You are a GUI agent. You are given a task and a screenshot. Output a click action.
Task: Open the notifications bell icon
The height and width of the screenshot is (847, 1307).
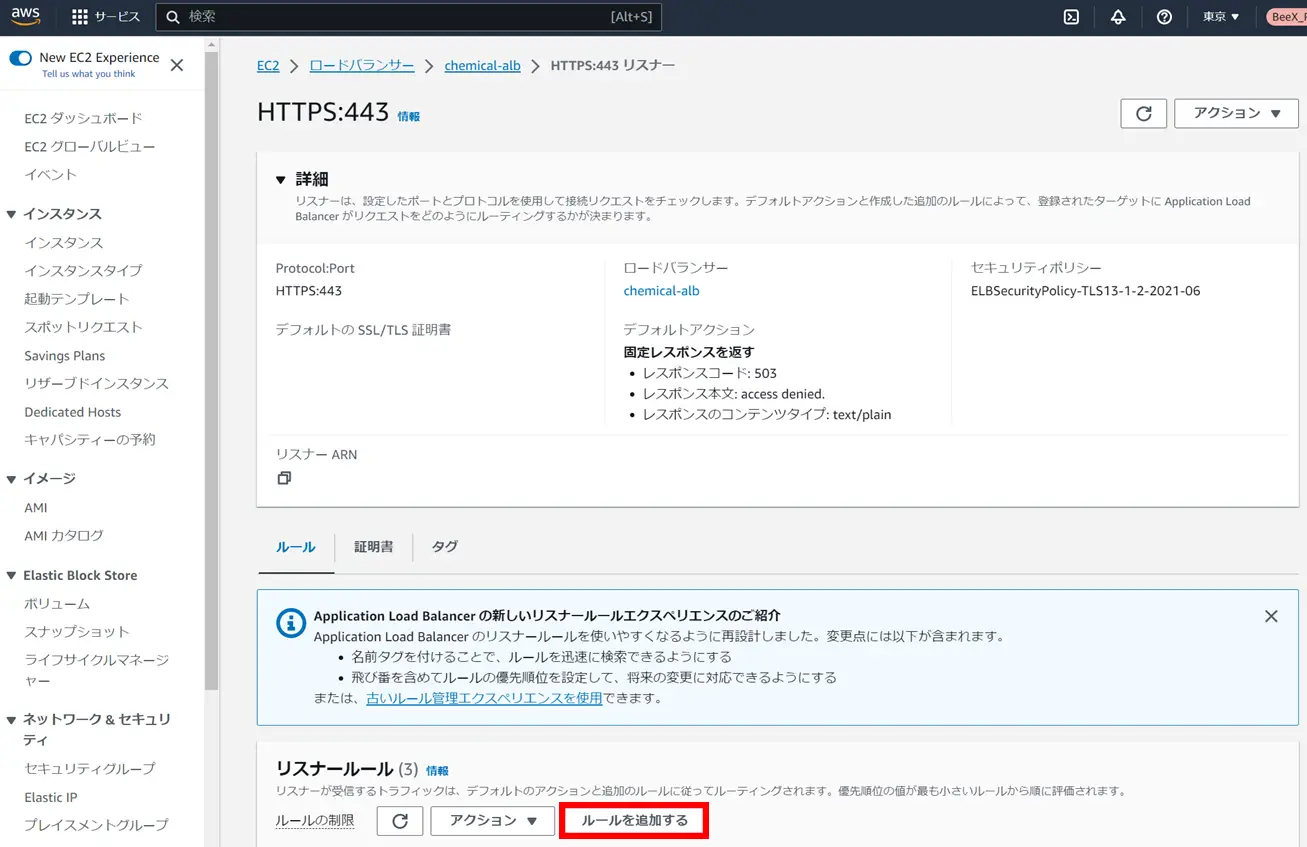pos(1118,17)
